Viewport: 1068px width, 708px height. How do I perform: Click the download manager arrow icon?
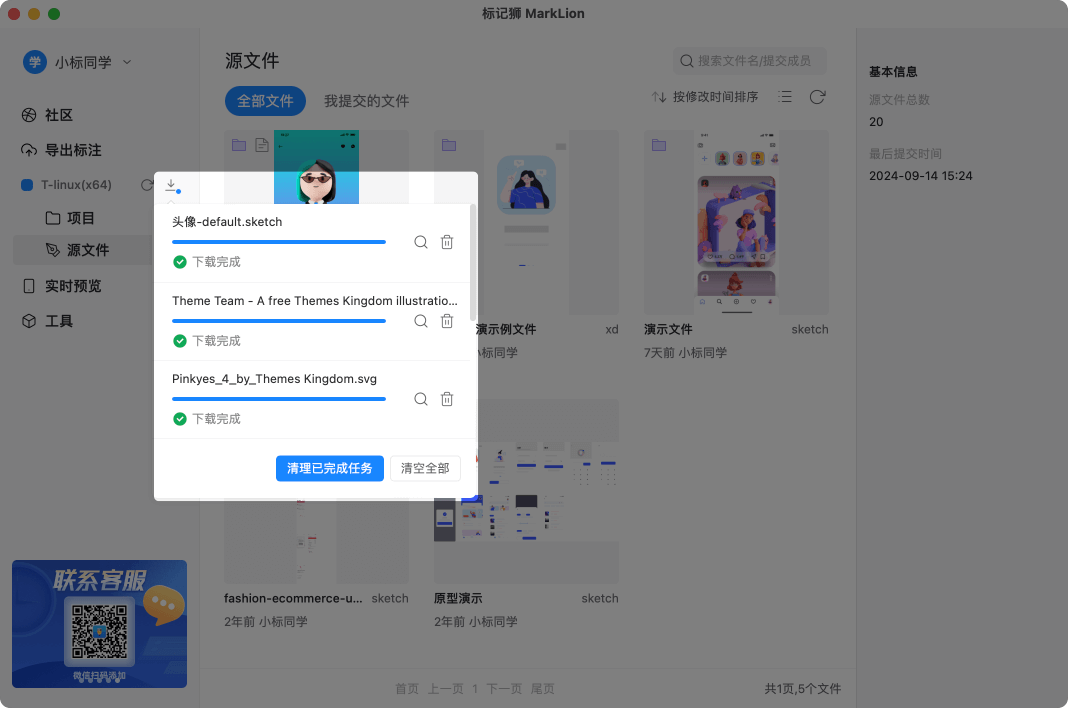coord(172,186)
